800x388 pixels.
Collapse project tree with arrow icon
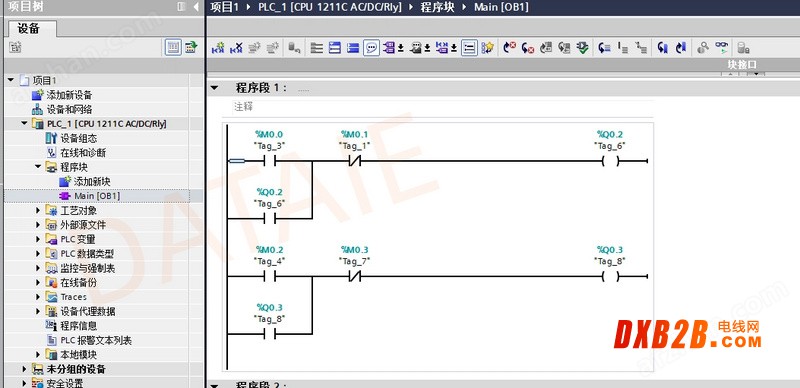click(x=195, y=7)
